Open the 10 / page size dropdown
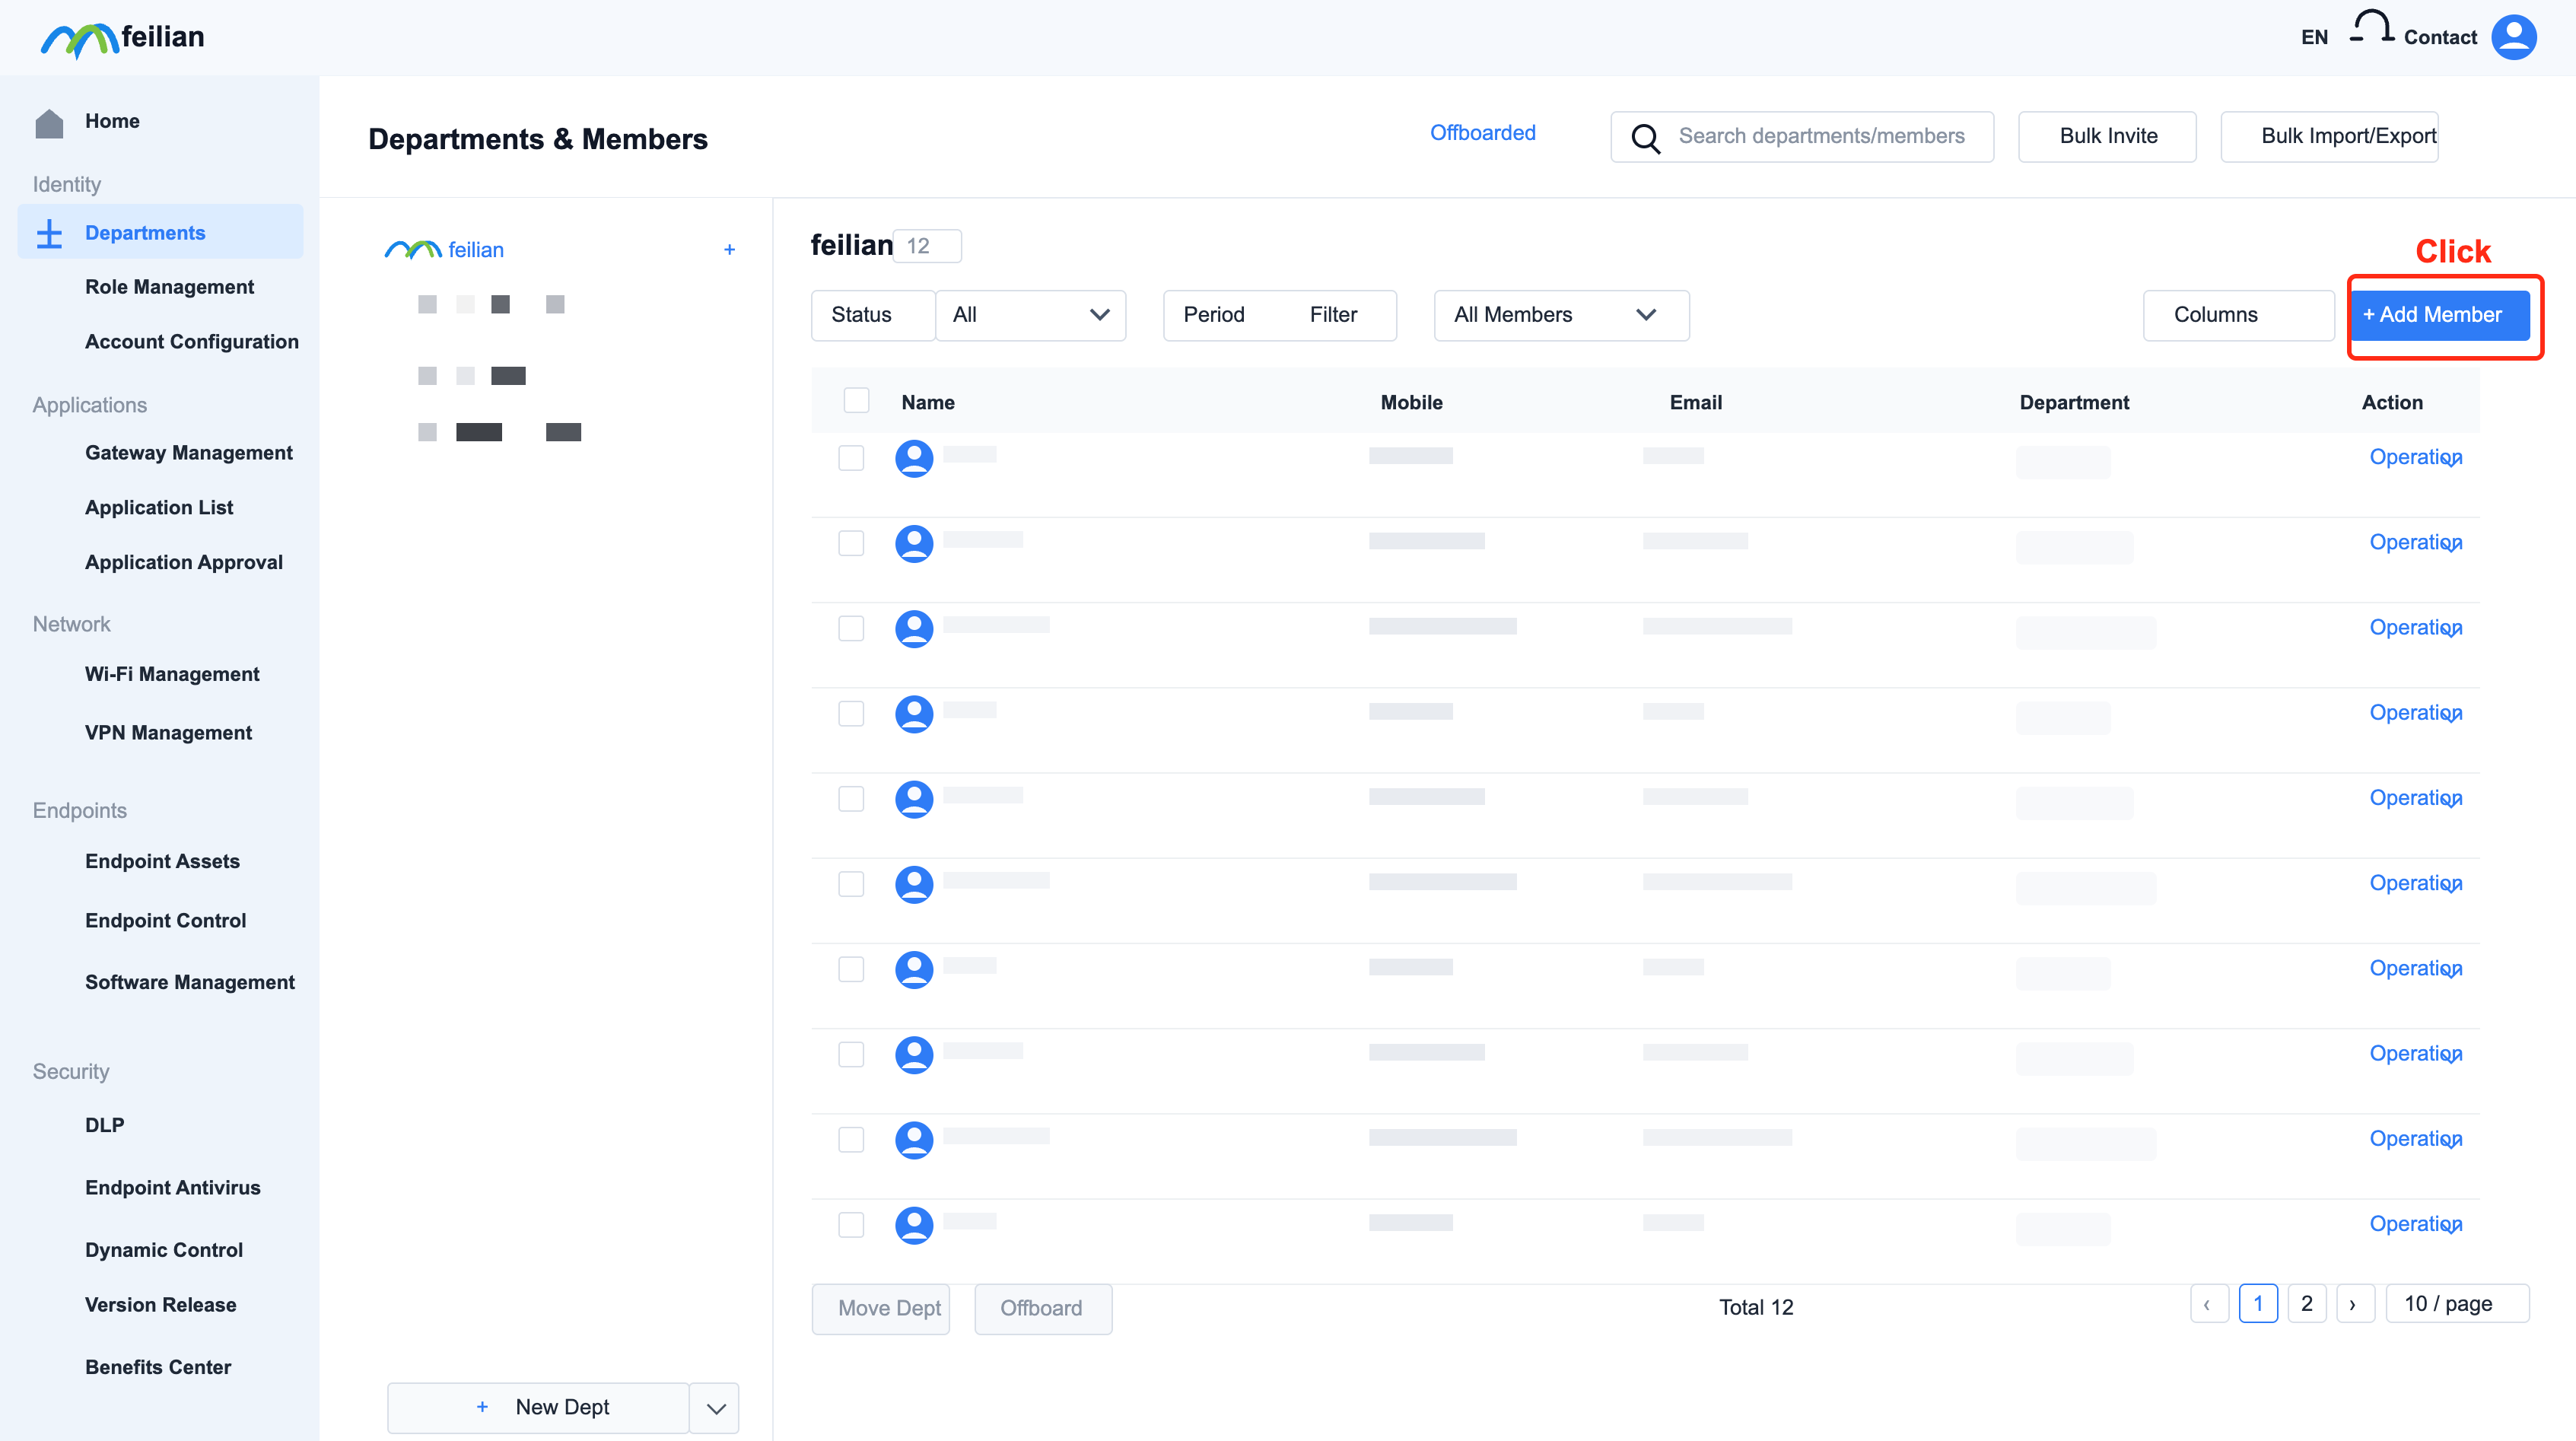Viewport: 2576px width, 1441px height. (x=2457, y=1304)
